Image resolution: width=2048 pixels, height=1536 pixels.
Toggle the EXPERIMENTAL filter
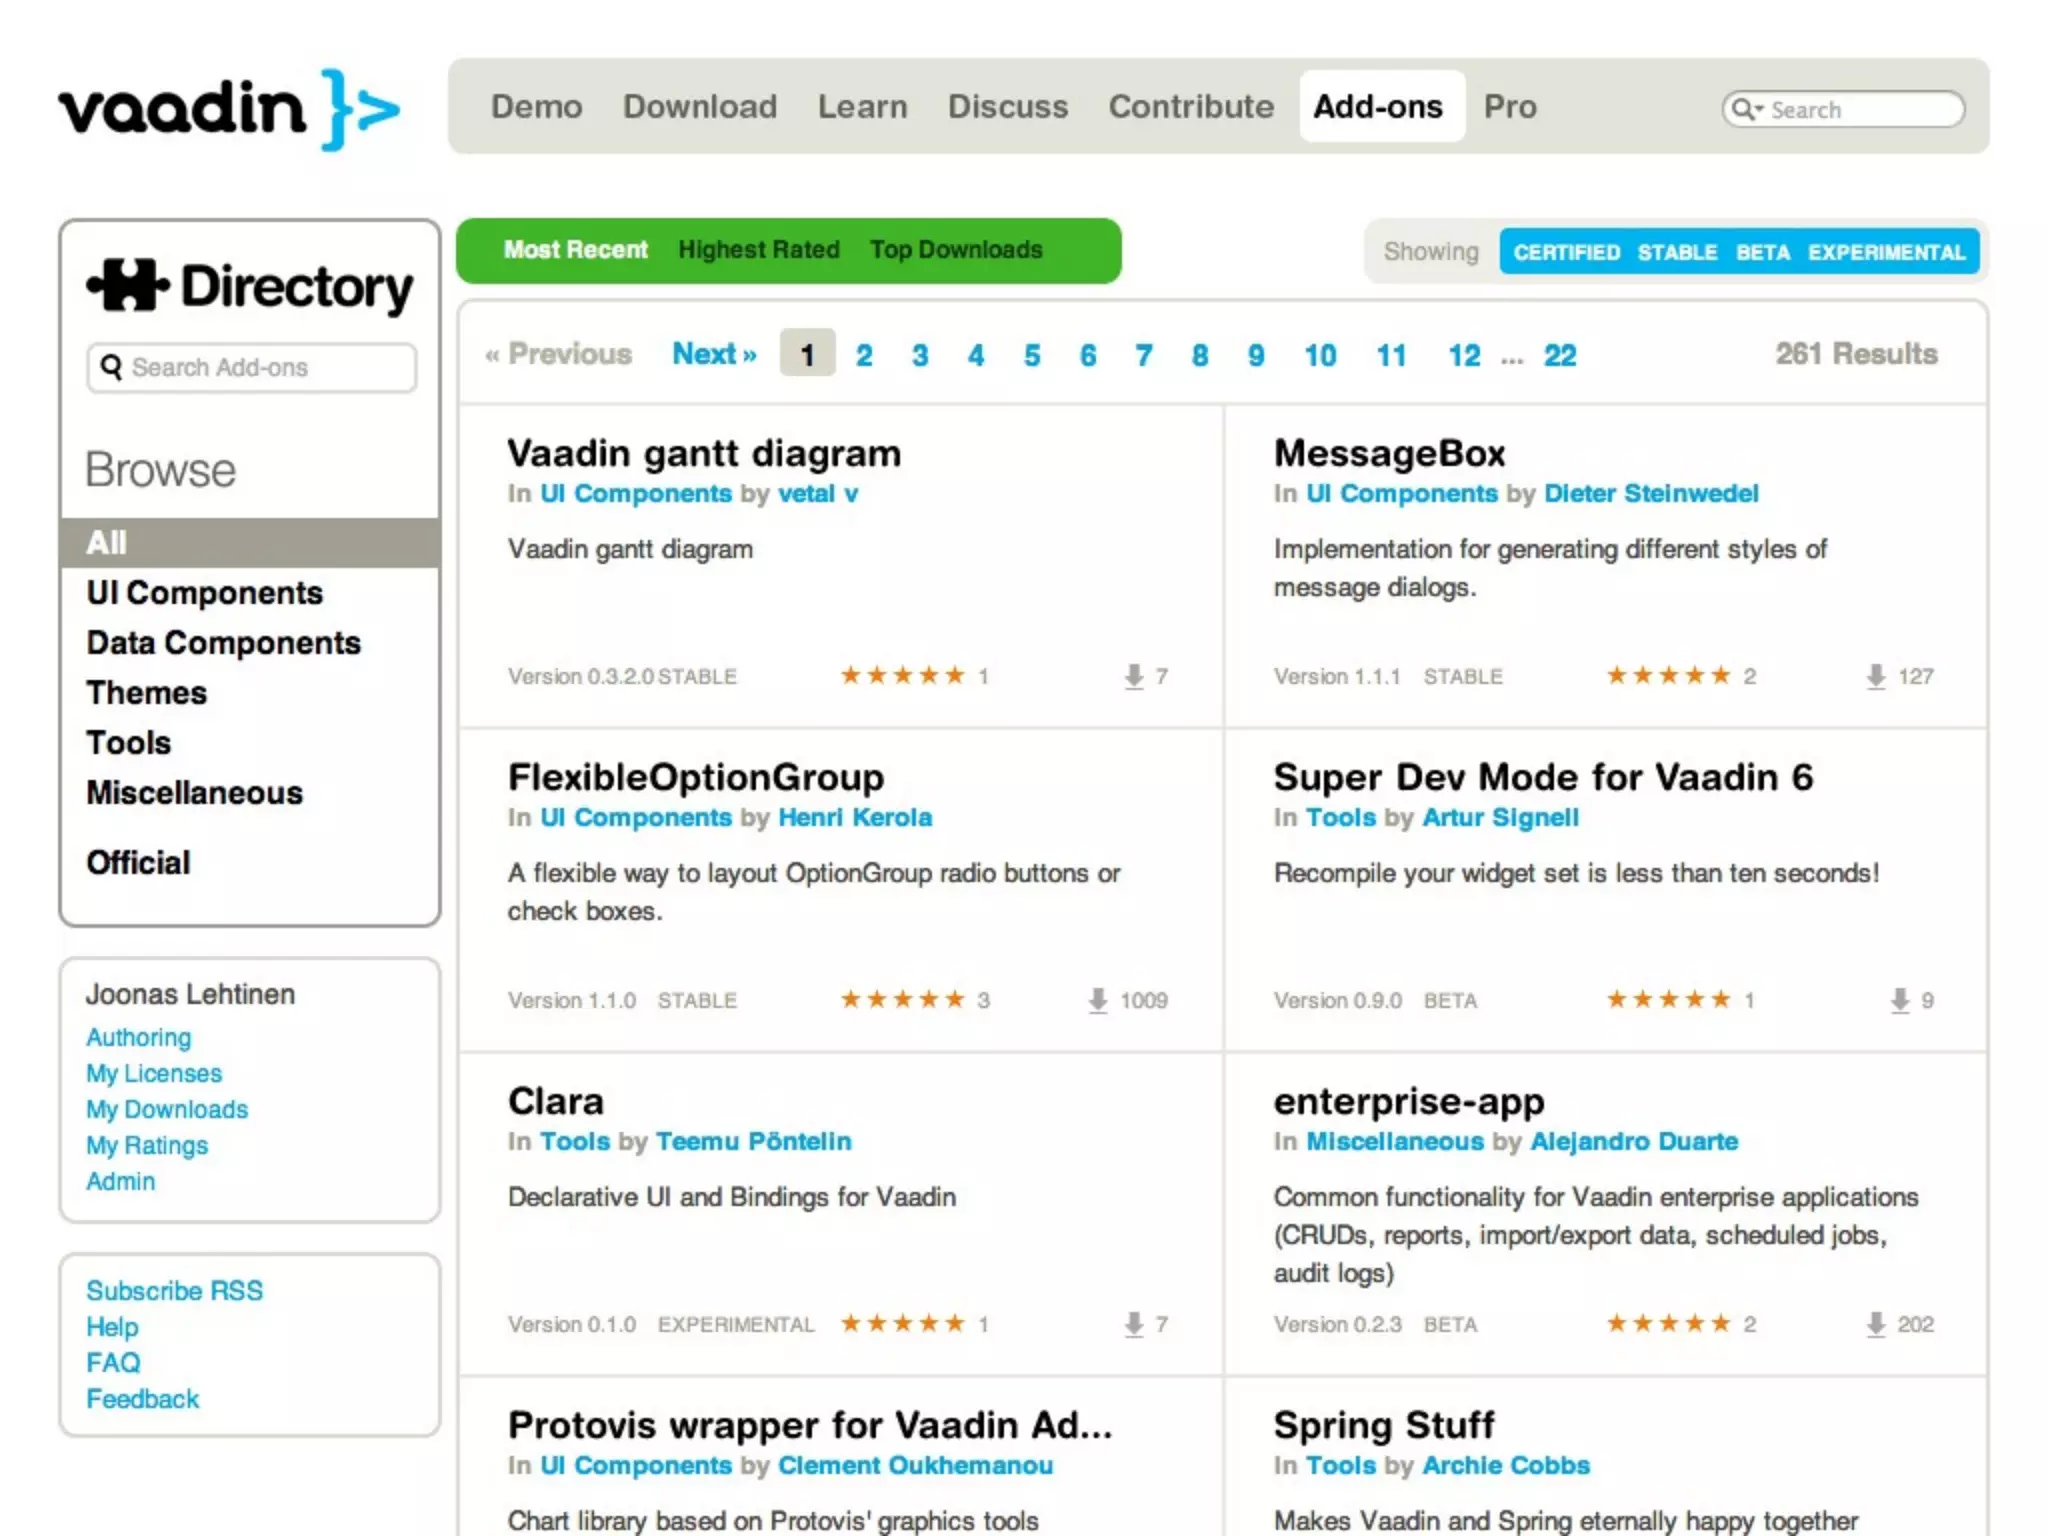(1886, 252)
